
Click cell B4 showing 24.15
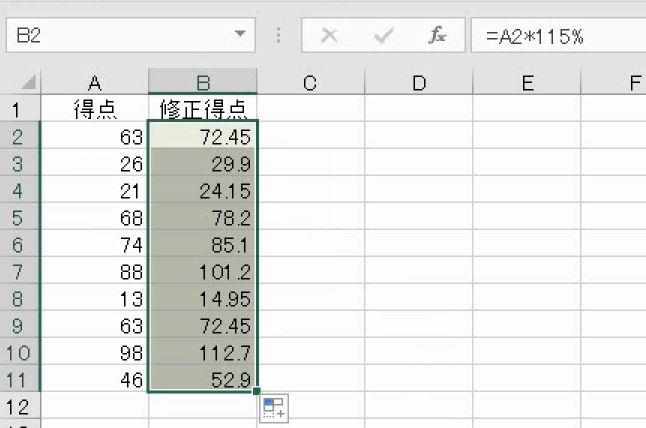tap(203, 189)
